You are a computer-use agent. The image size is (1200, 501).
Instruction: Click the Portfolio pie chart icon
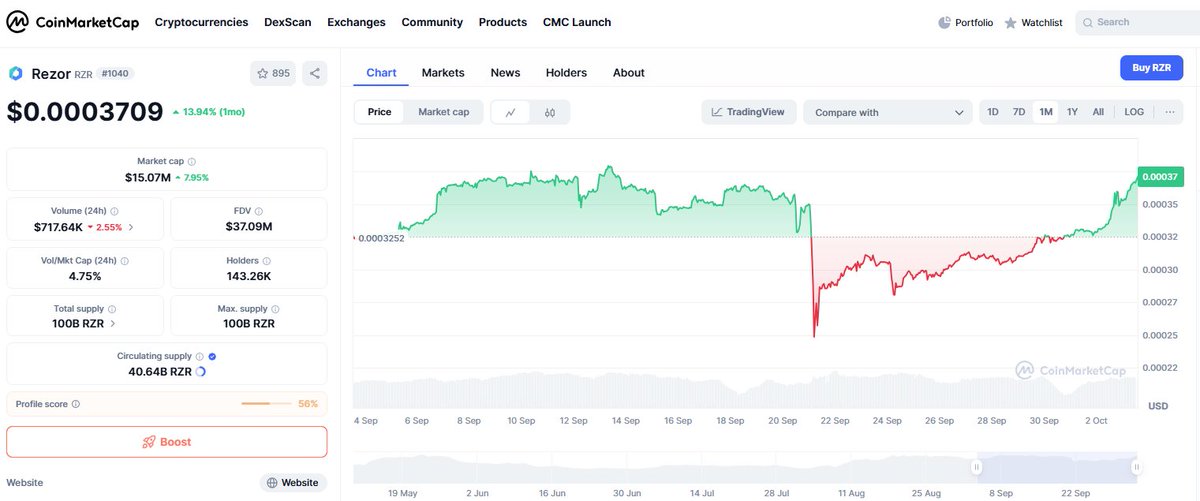[x=945, y=22]
